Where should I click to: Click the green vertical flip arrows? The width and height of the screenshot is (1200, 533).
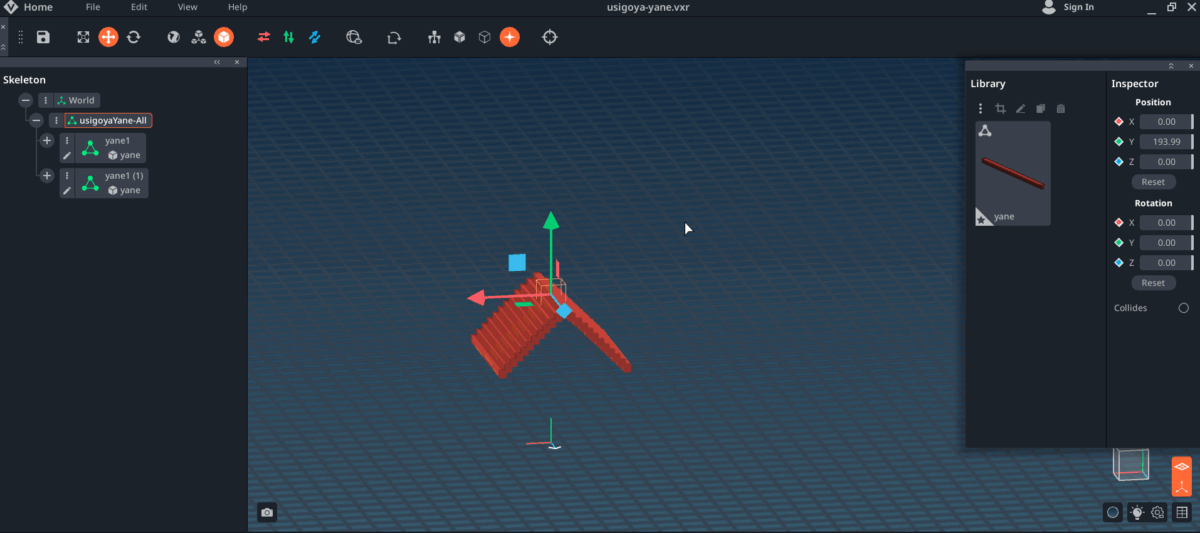pos(289,37)
